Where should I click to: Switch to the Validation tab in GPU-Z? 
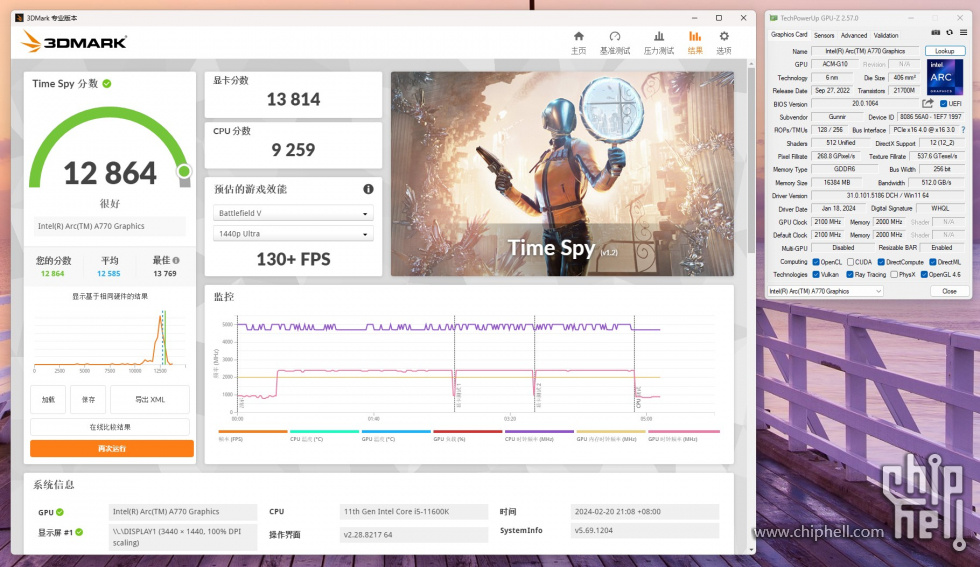[x=886, y=36]
